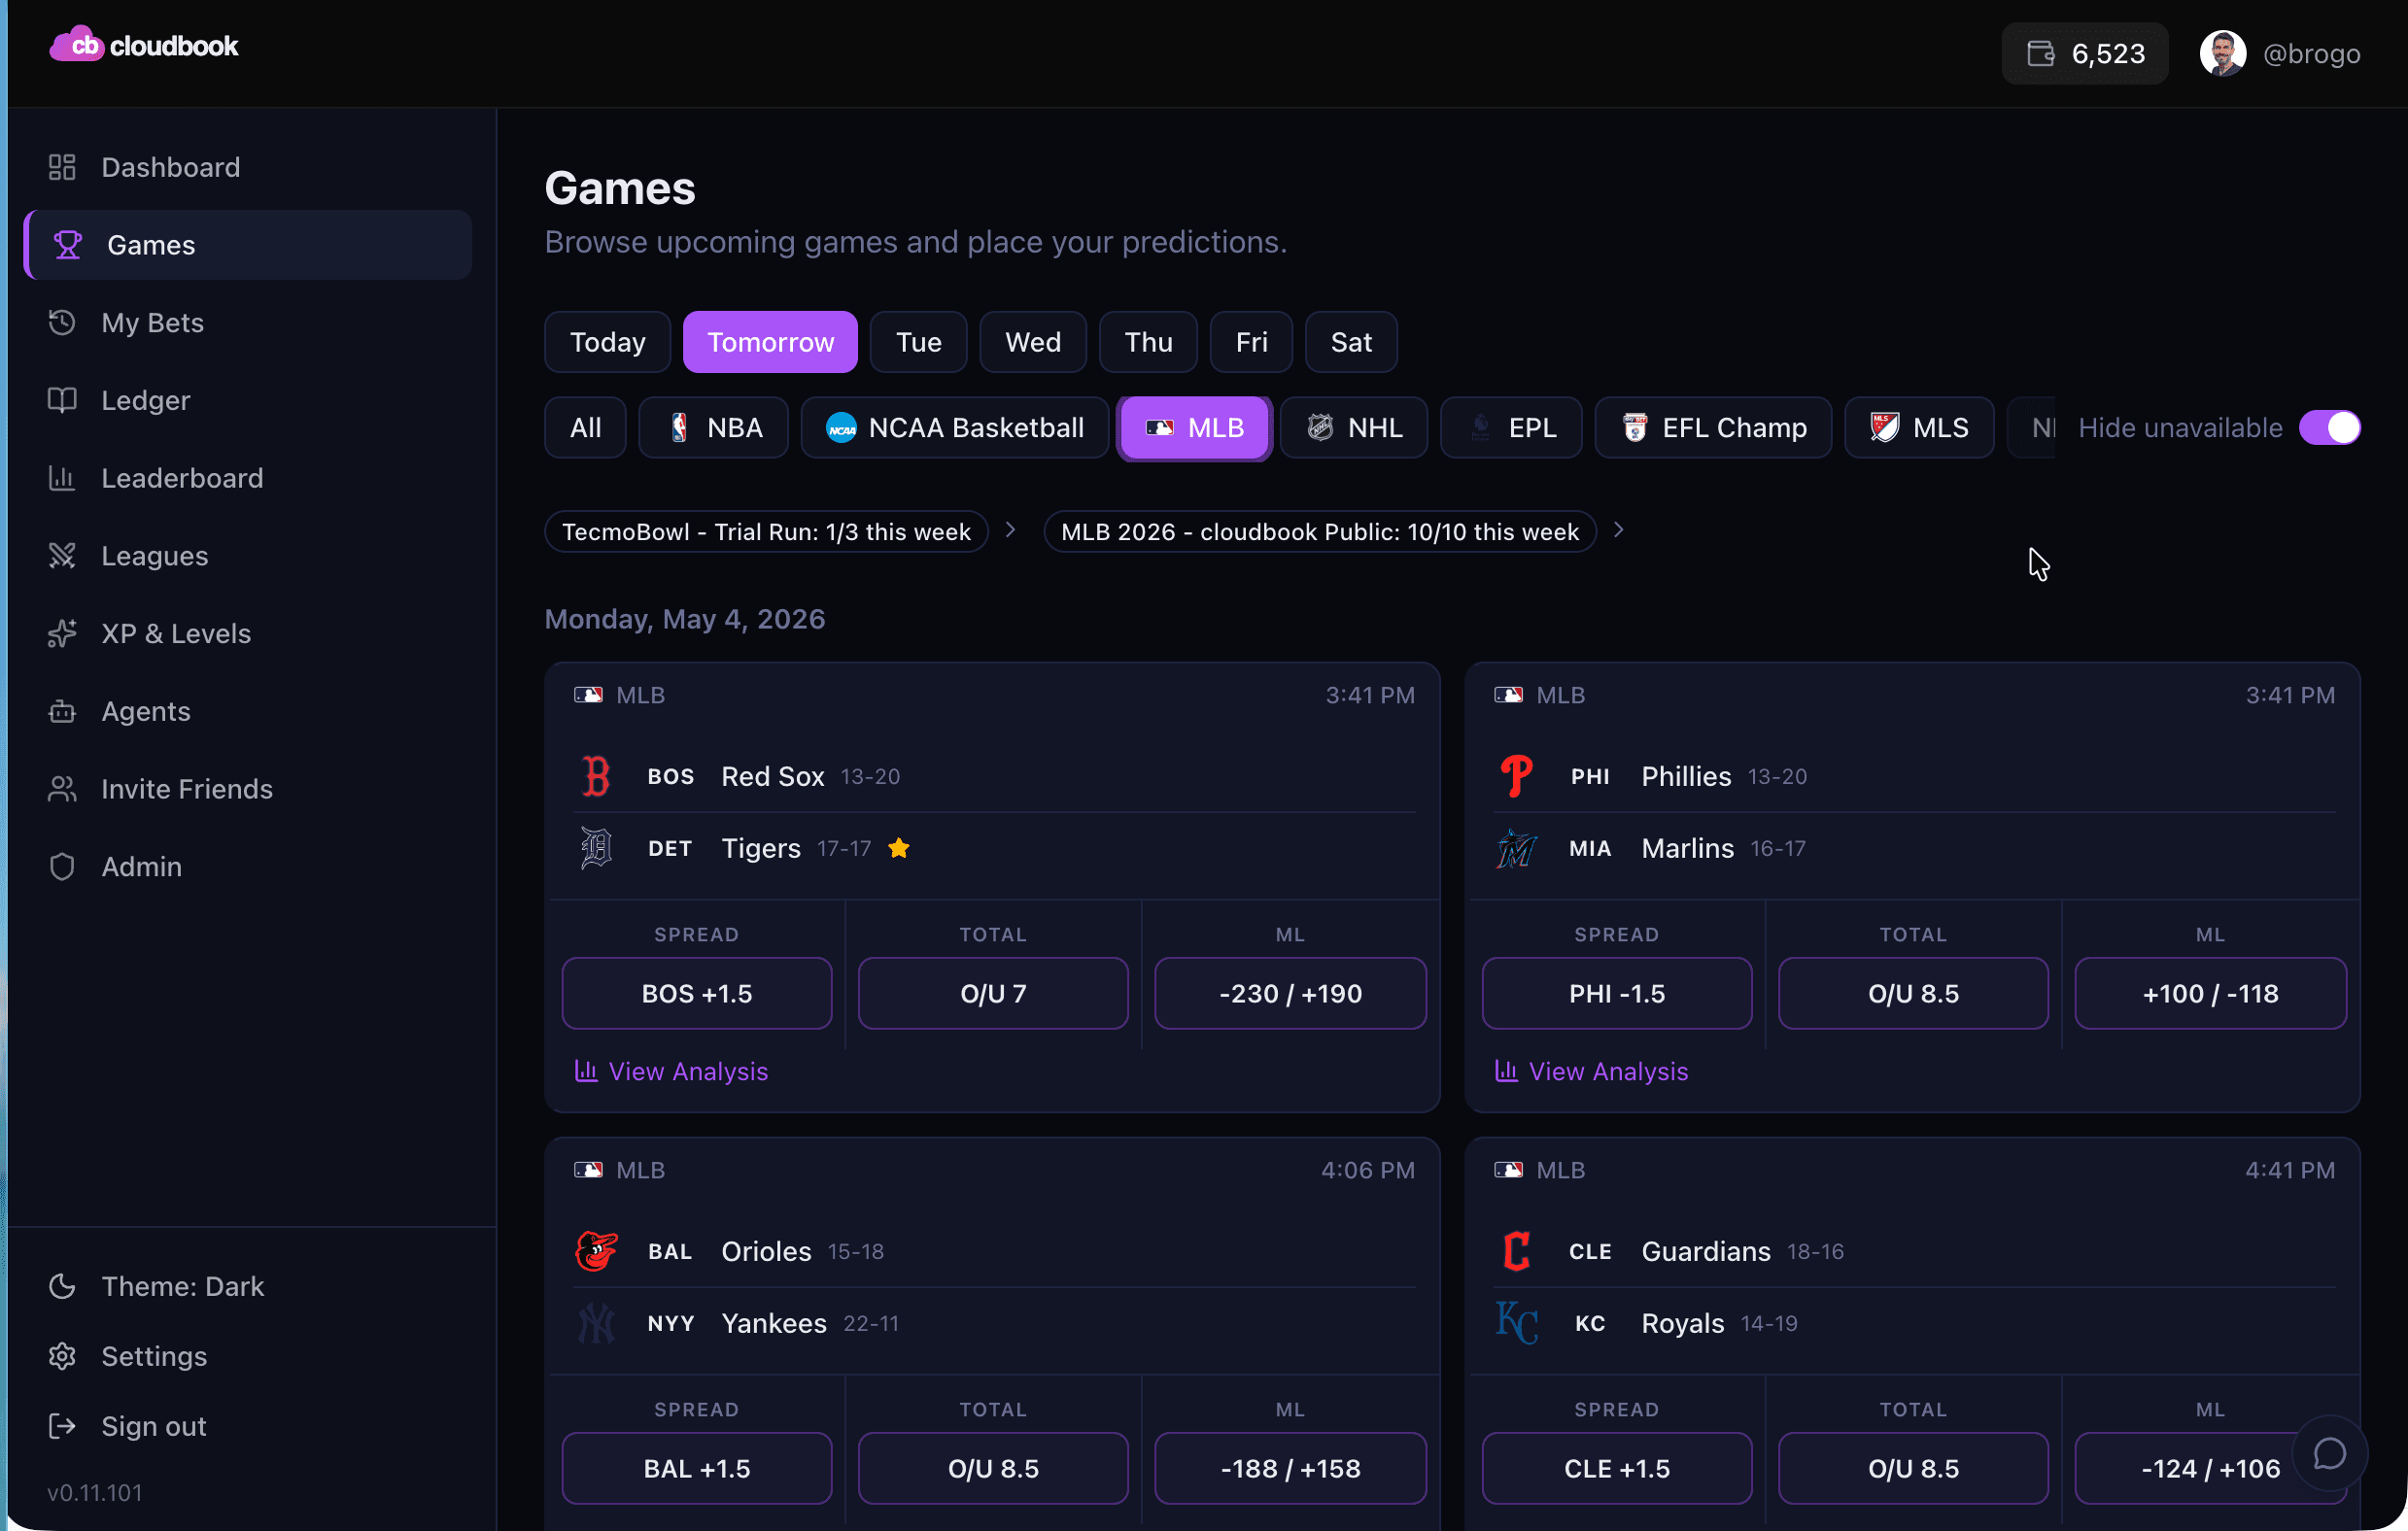Viewport: 2408px width, 1531px height.
Task: Open Leagues crossed swords icon
Action: 62,555
